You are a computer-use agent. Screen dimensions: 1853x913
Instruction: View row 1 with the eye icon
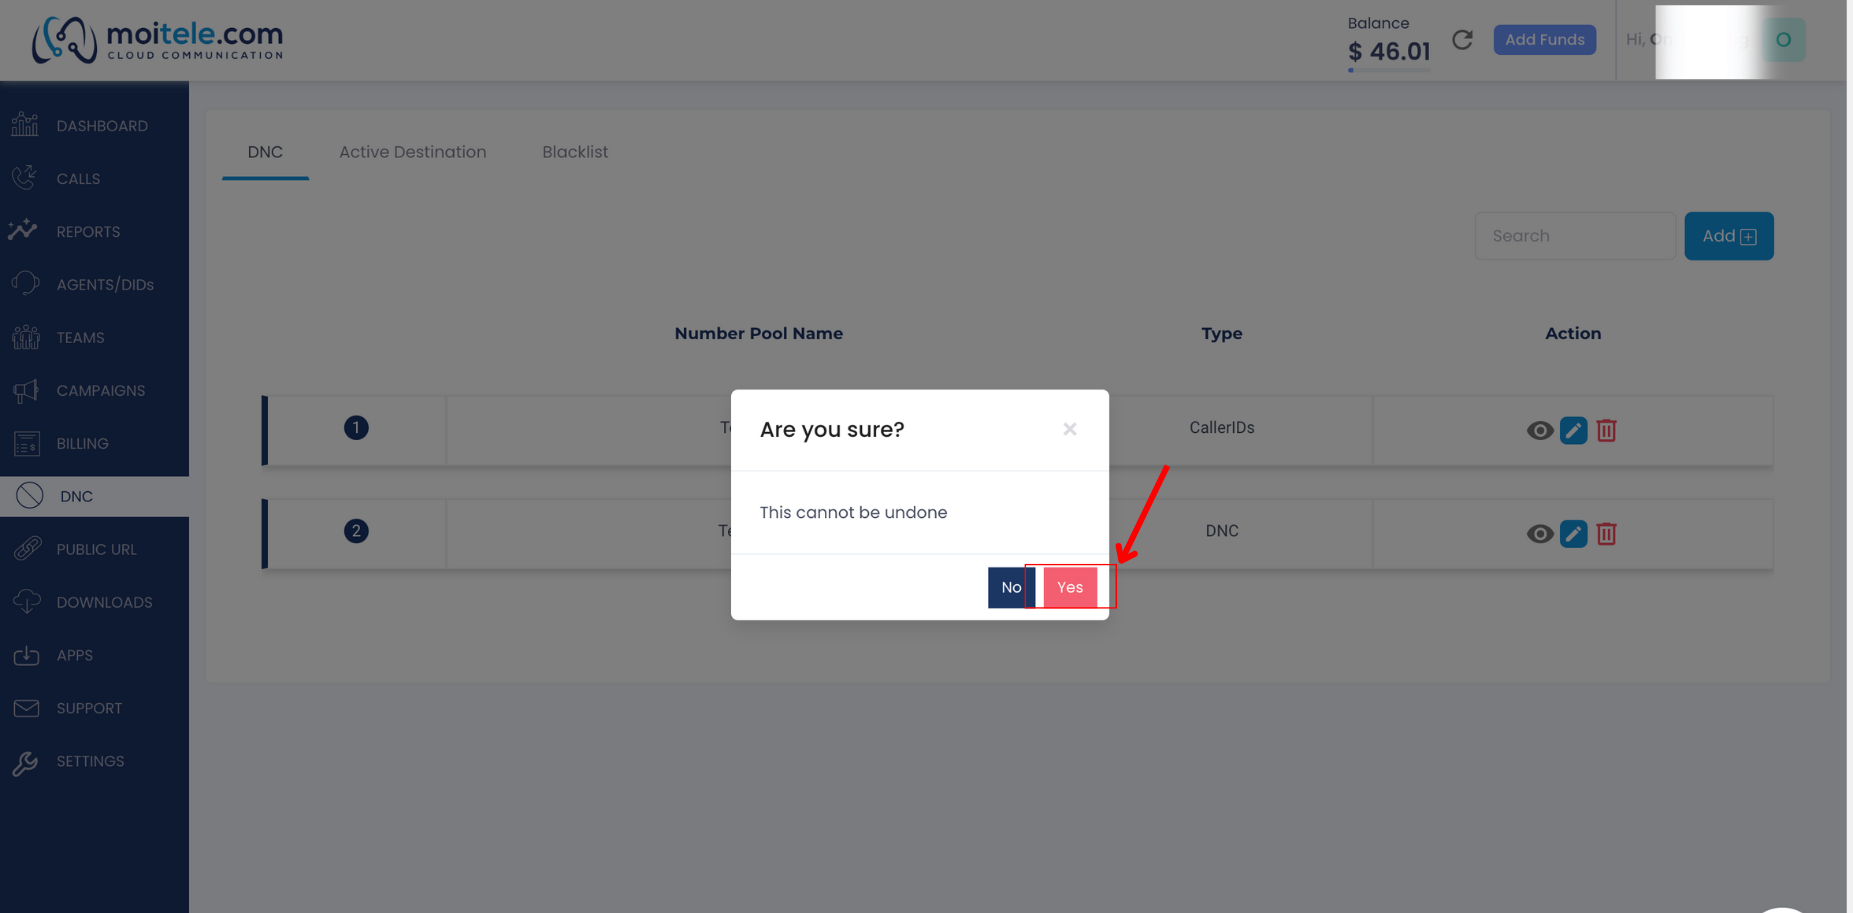click(1539, 431)
